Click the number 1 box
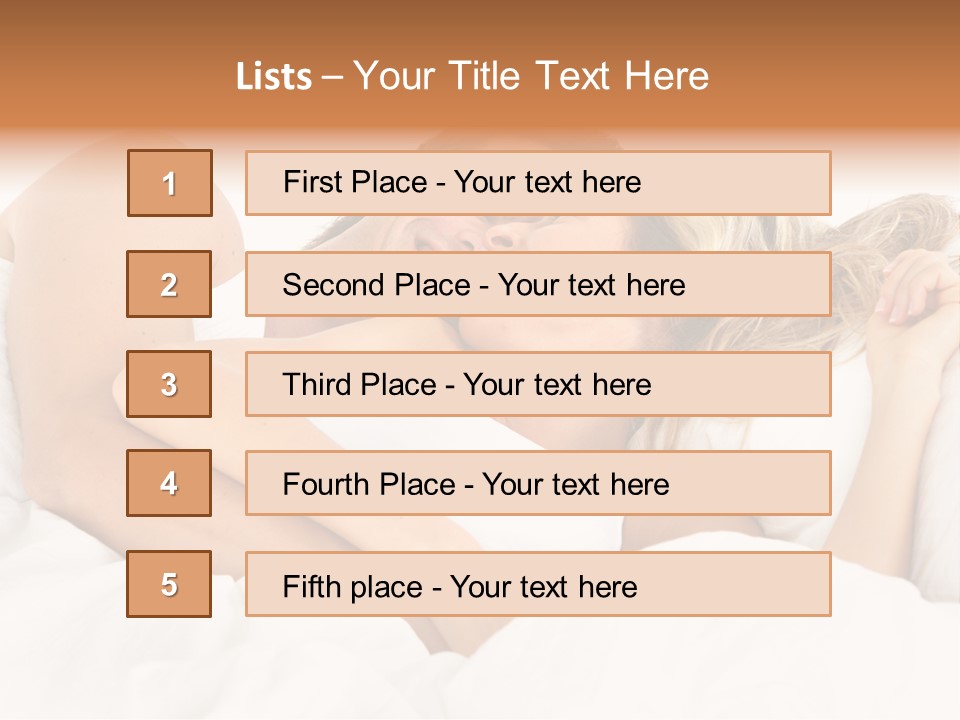 [169, 183]
